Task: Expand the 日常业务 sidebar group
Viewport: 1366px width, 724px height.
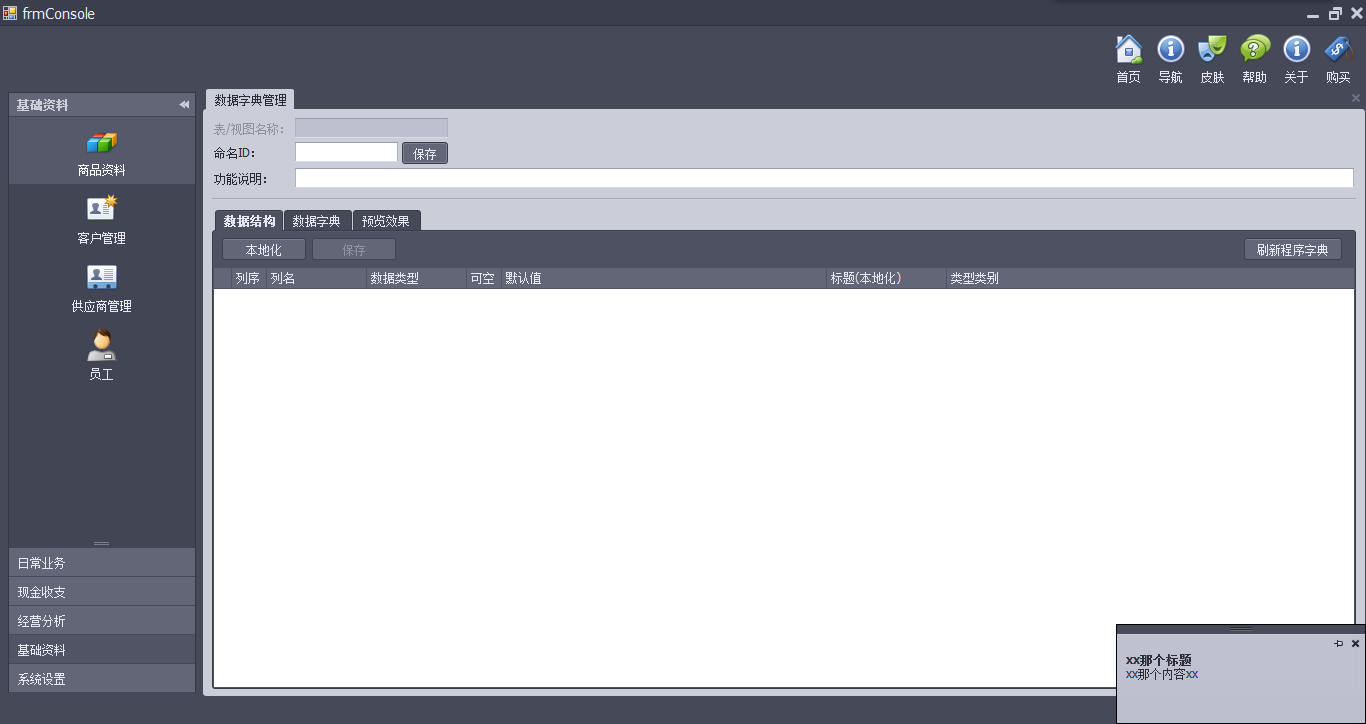Action: pyautogui.click(x=101, y=563)
